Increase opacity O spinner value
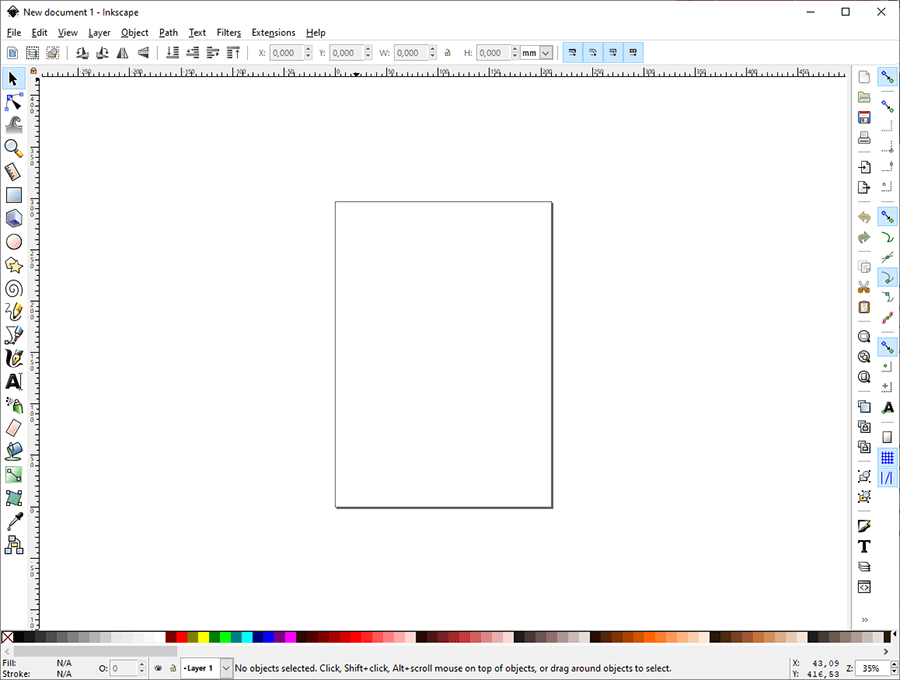900x680 pixels. [142, 665]
